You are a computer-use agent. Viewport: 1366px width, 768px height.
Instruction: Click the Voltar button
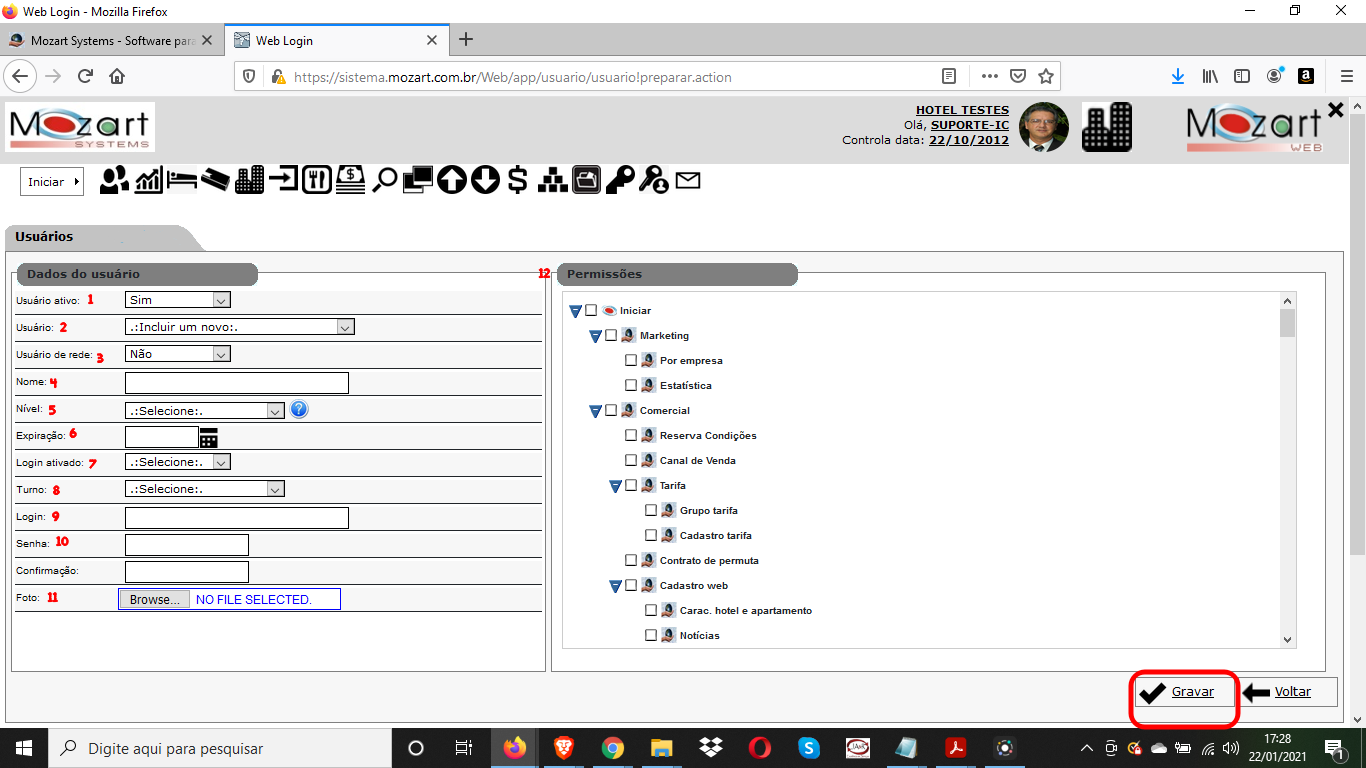tap(1288, 692)
